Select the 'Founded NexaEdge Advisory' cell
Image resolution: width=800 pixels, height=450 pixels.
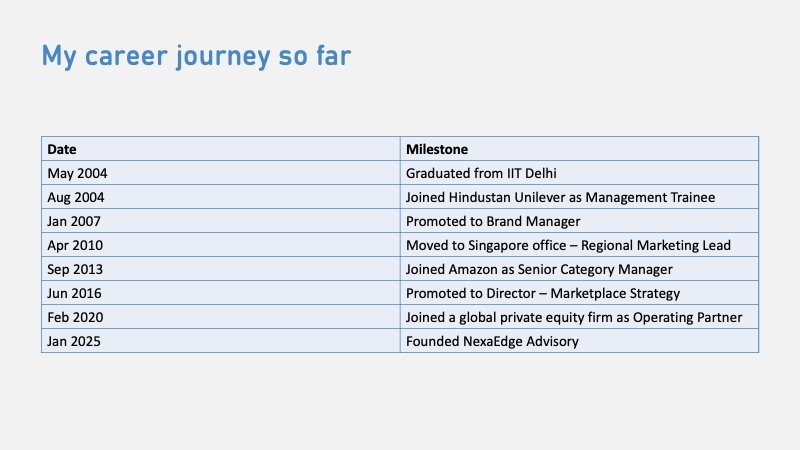[x=579, y=342]
